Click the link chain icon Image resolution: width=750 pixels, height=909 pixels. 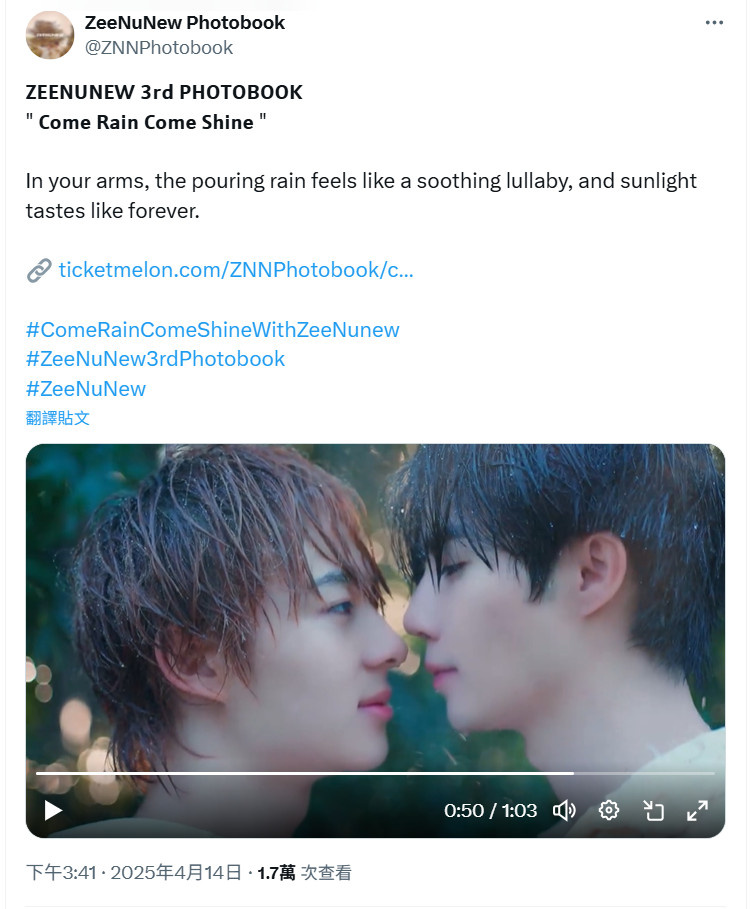(x=39, y=270)
